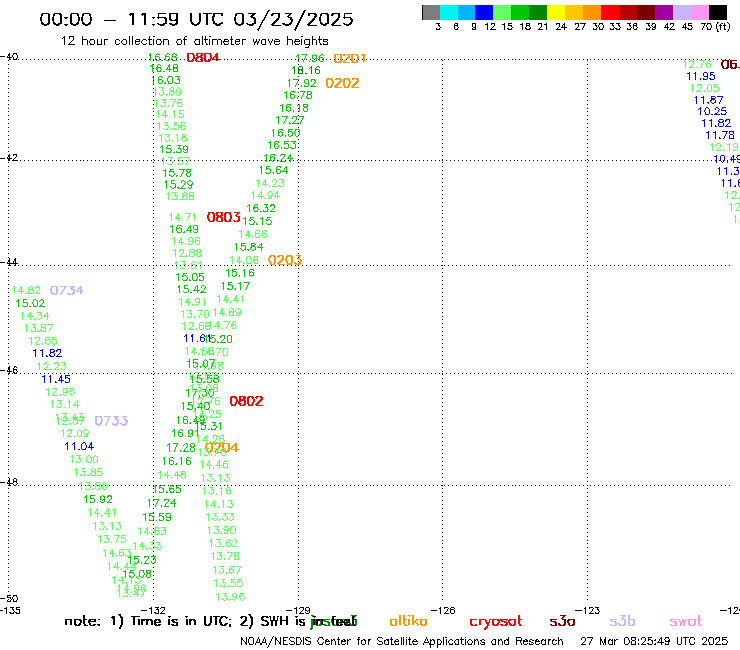Click the 15.84 wave height value
The image size is (740, 650).
point(249,247)
